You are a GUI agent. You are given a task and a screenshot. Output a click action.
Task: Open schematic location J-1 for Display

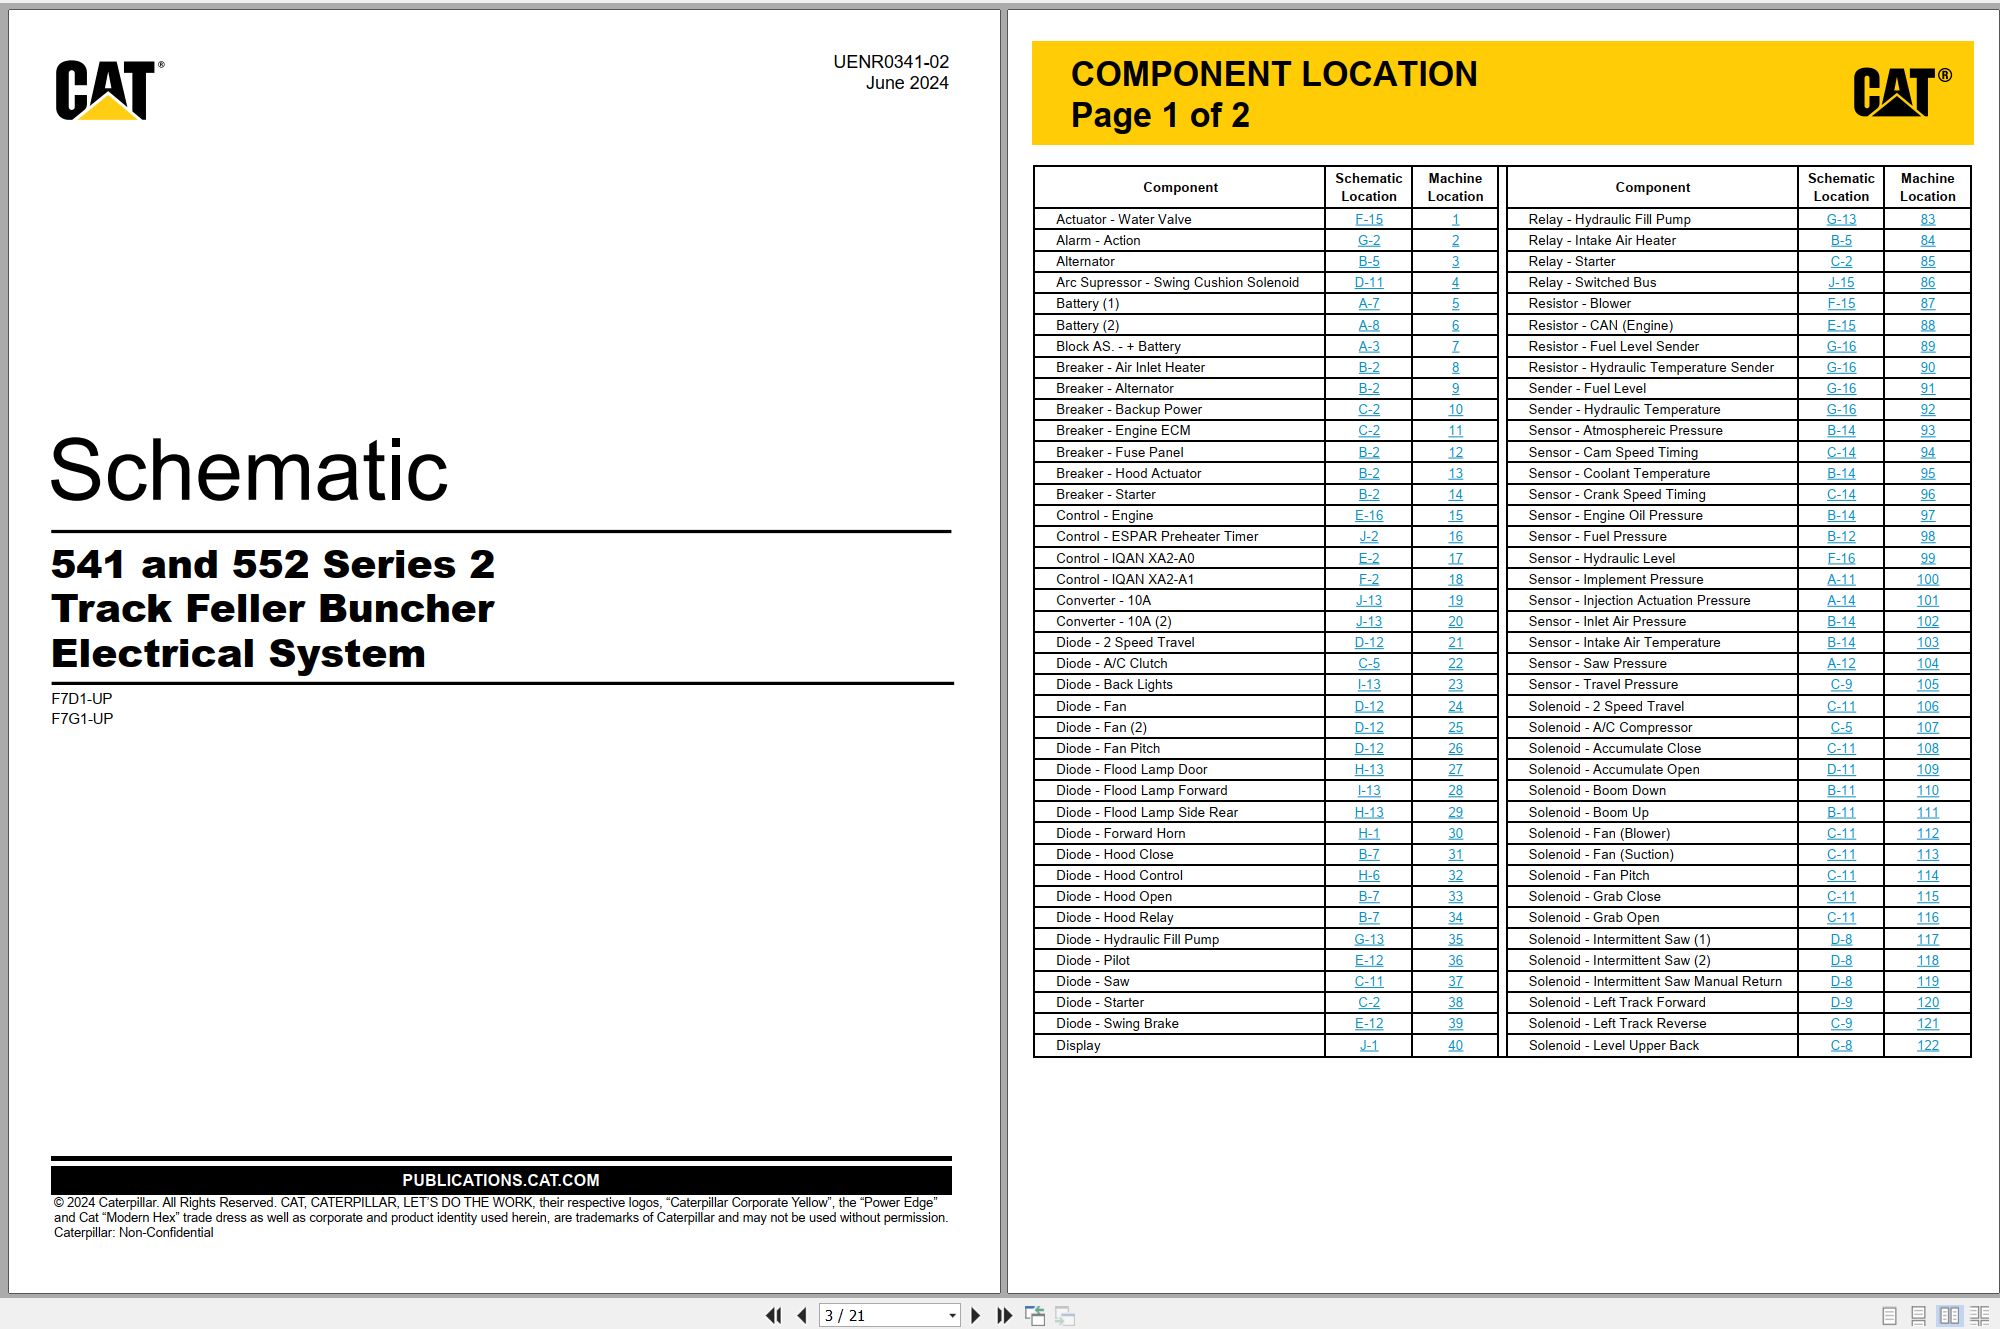tap(1369, 1046)
